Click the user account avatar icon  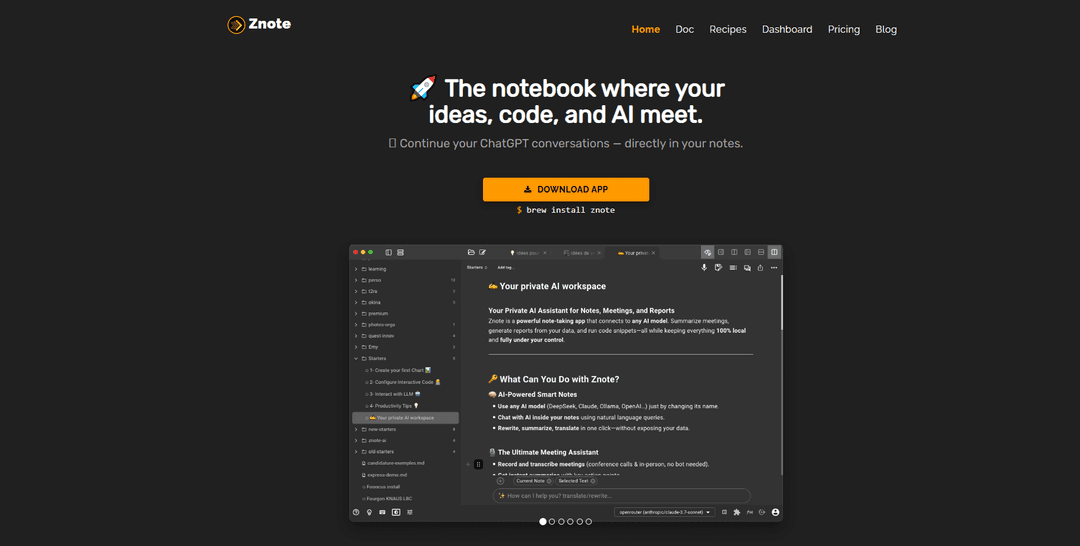(x=776, y=512)
